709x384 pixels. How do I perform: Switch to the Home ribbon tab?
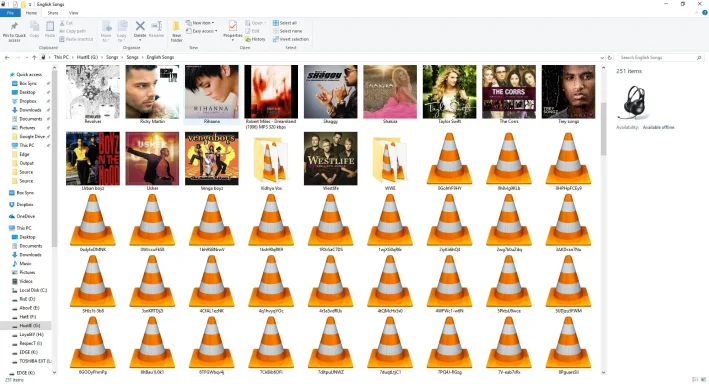point(31,13)
